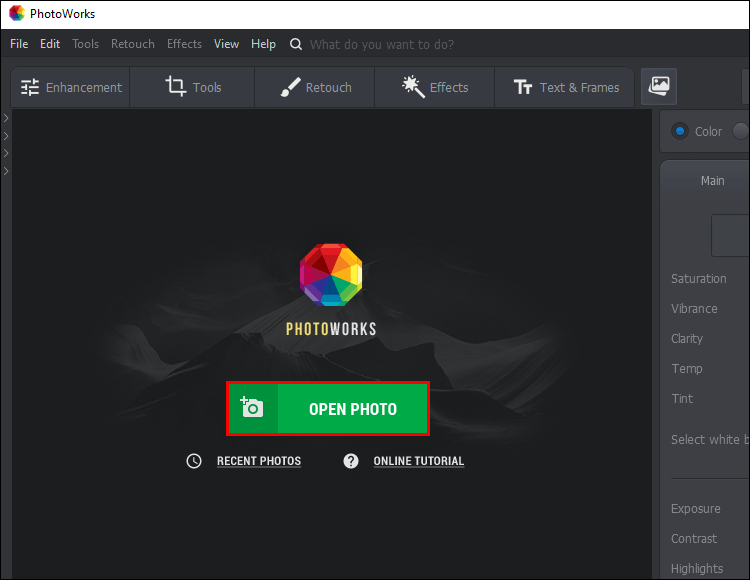The height and width of the screenshot is (580, 750).
Task: Open the Effects magic wand tab
Action: click(435, 87)
